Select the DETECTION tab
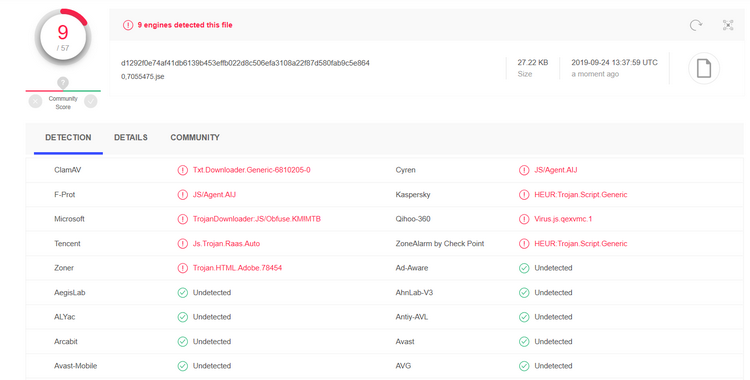Image resolution: width=750 pixels, height=380 pixels. coord(68,138)
